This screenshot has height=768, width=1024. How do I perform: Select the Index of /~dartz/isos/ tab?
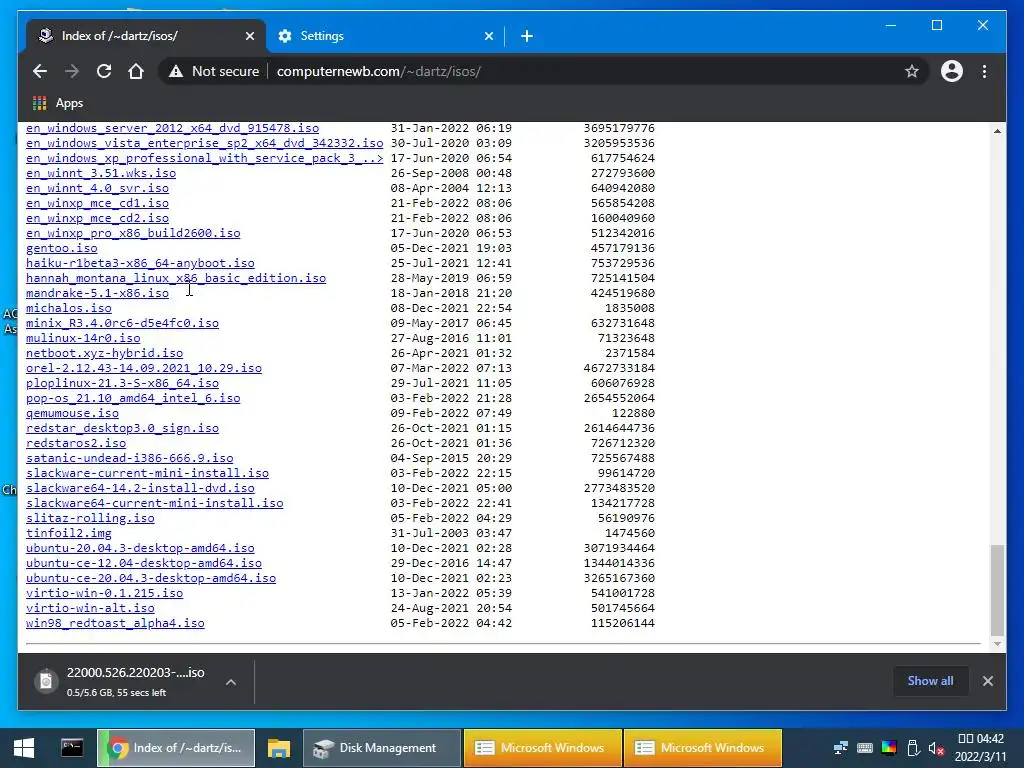[146, 36]
